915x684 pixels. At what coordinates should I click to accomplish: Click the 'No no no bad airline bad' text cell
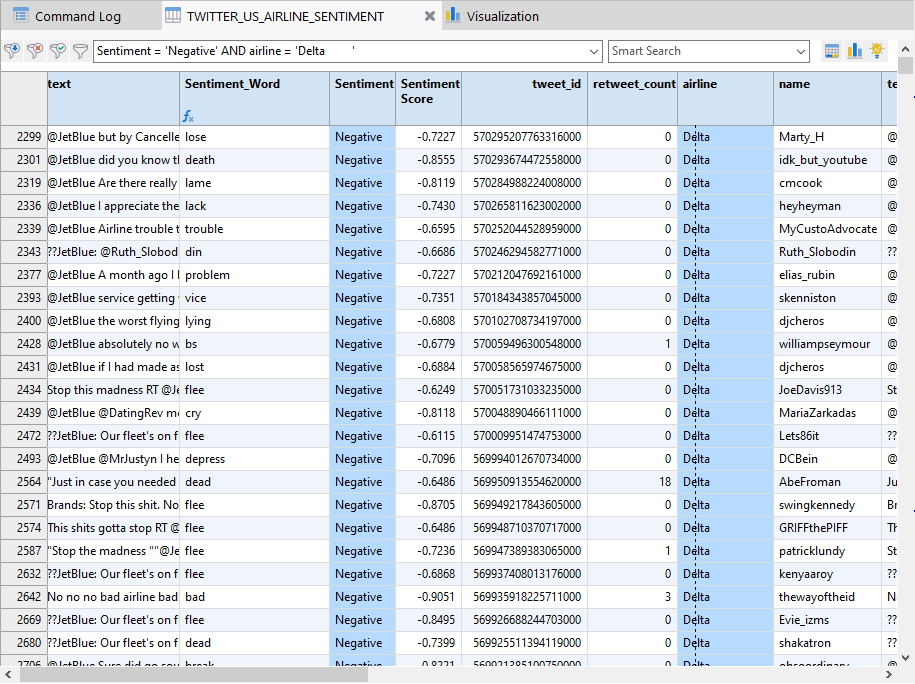coord(113,597)
